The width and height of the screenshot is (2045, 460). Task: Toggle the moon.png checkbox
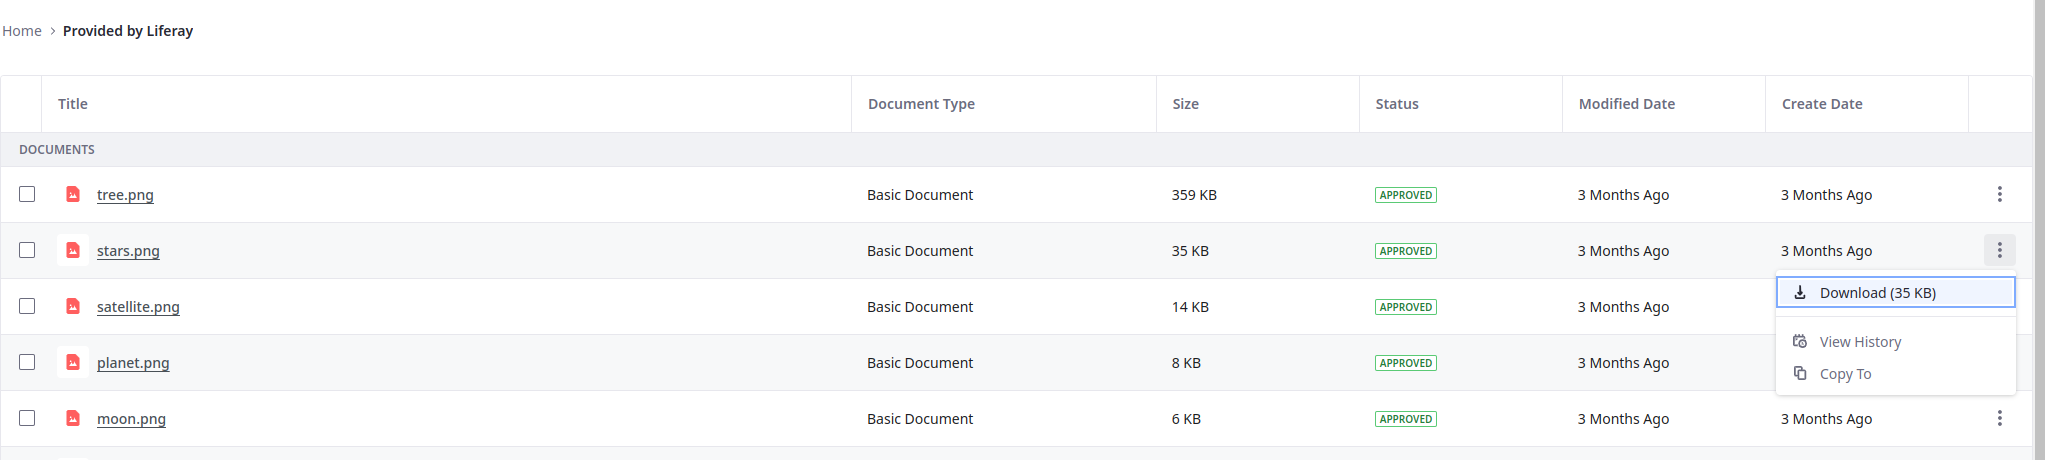point(27,418)
